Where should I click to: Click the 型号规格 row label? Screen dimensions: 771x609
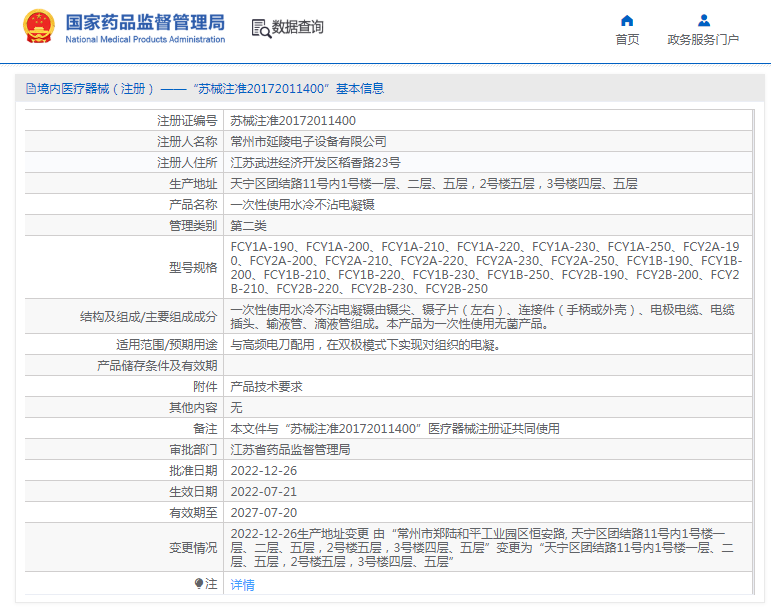193,268
